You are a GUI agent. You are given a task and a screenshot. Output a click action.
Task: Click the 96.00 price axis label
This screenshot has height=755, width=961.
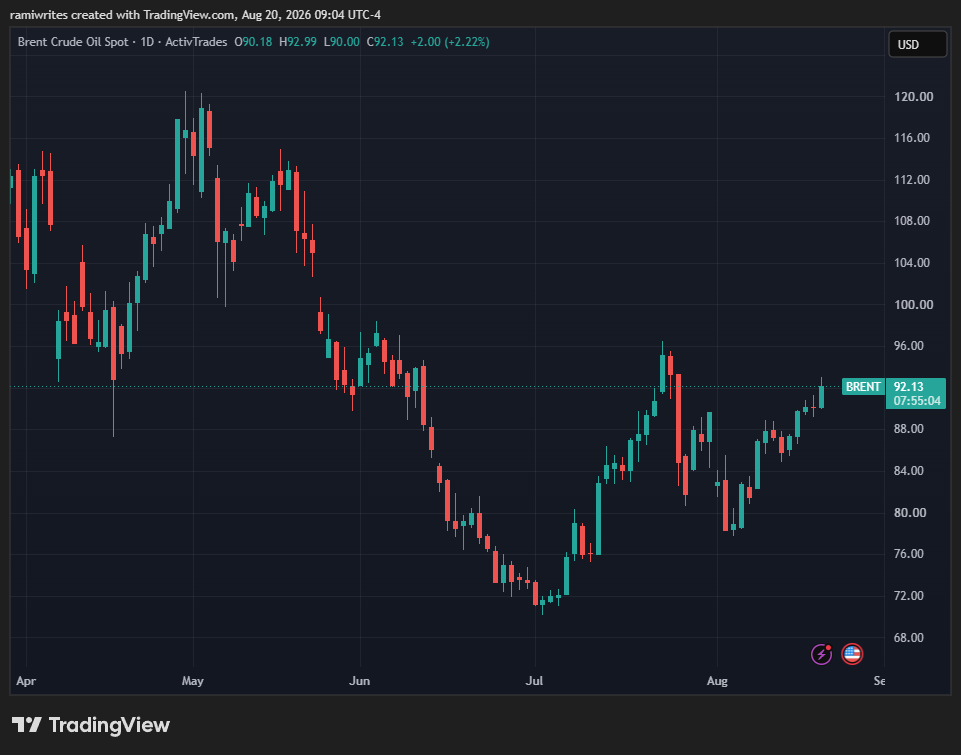pyautogui.click(x=908, y=346)
